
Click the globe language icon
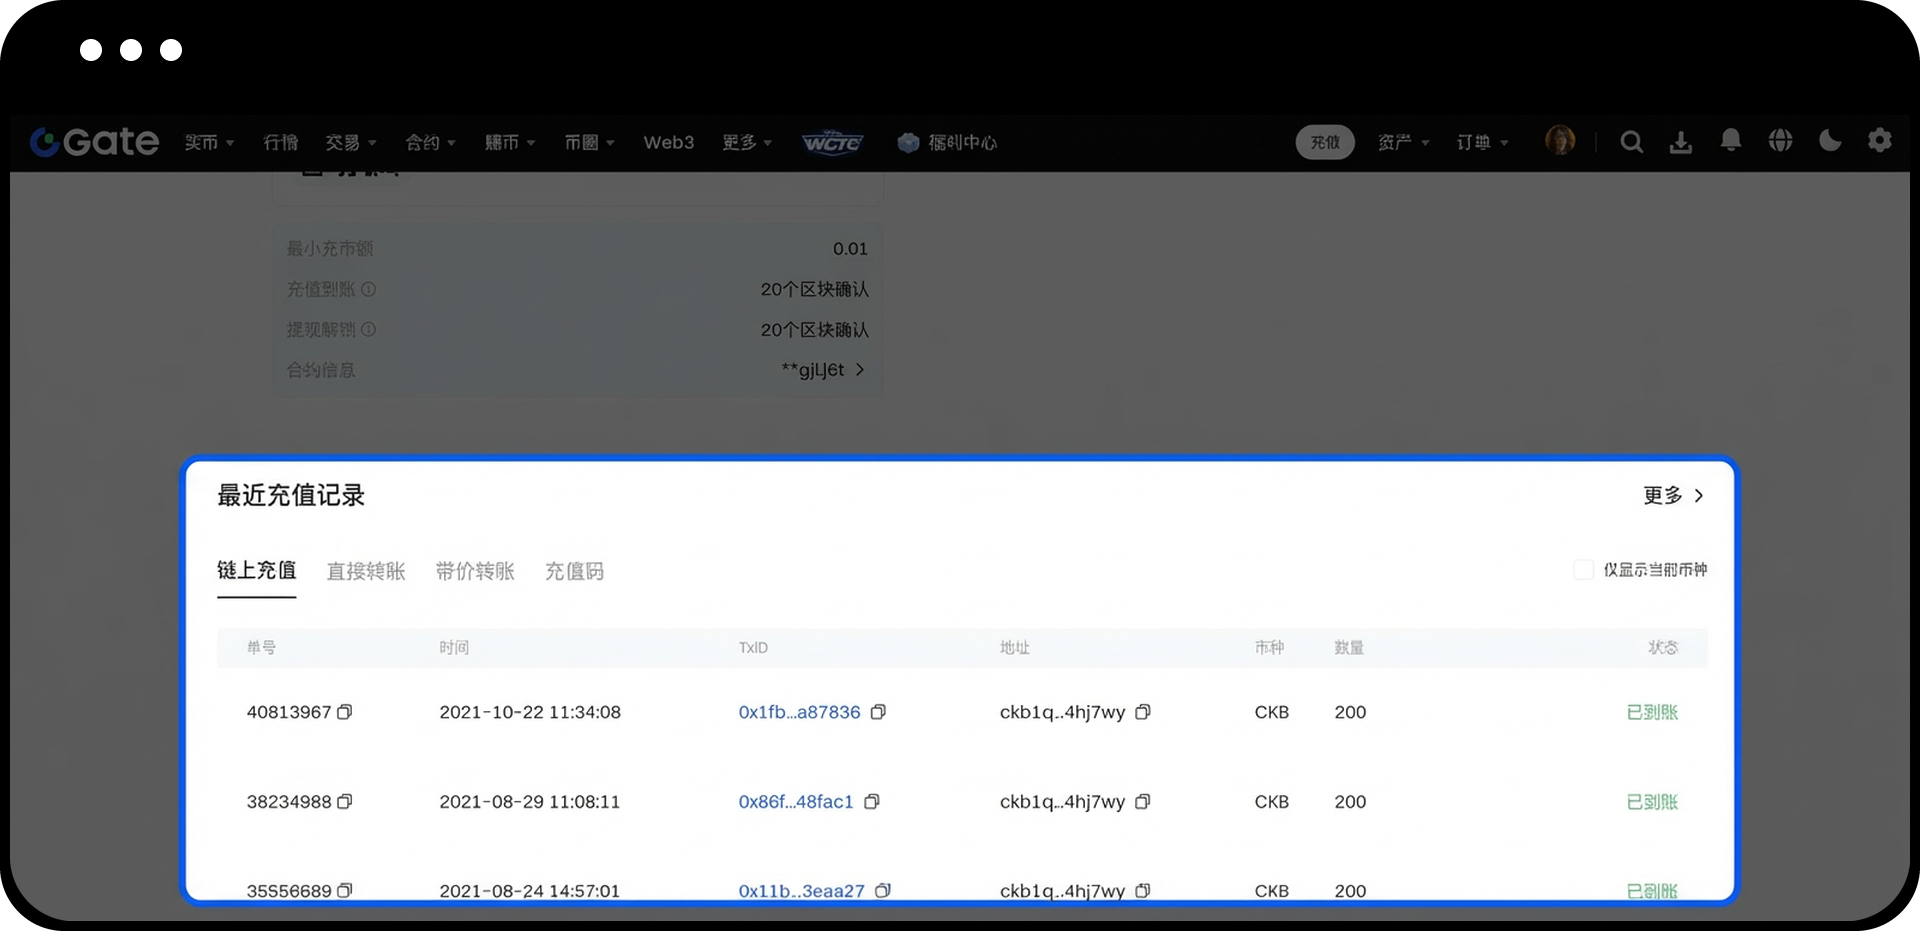coord(1780,141)
